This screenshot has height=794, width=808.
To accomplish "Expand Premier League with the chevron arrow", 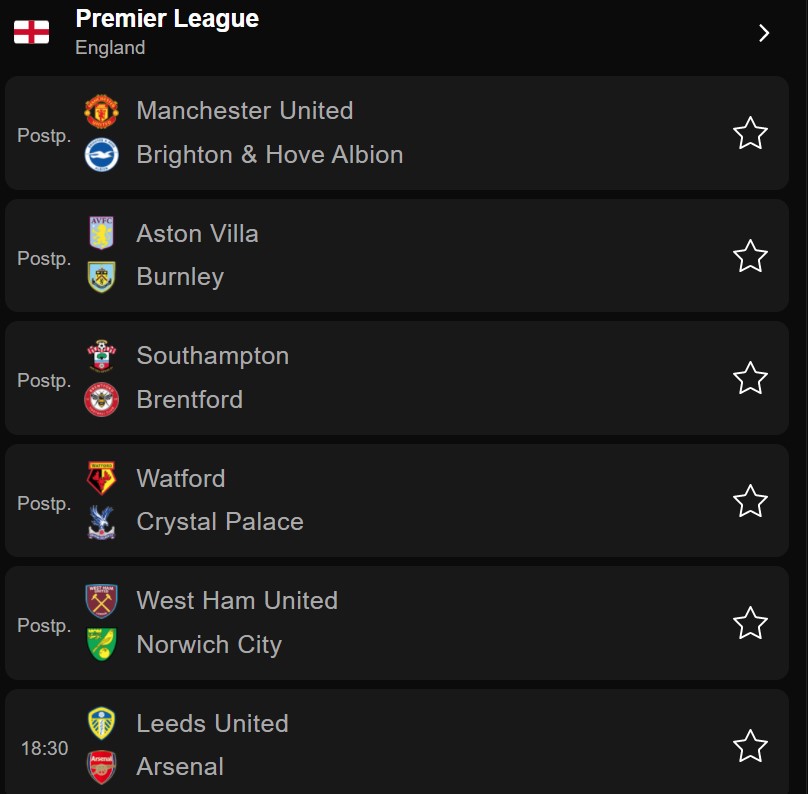I will click(x=764, y=33).
